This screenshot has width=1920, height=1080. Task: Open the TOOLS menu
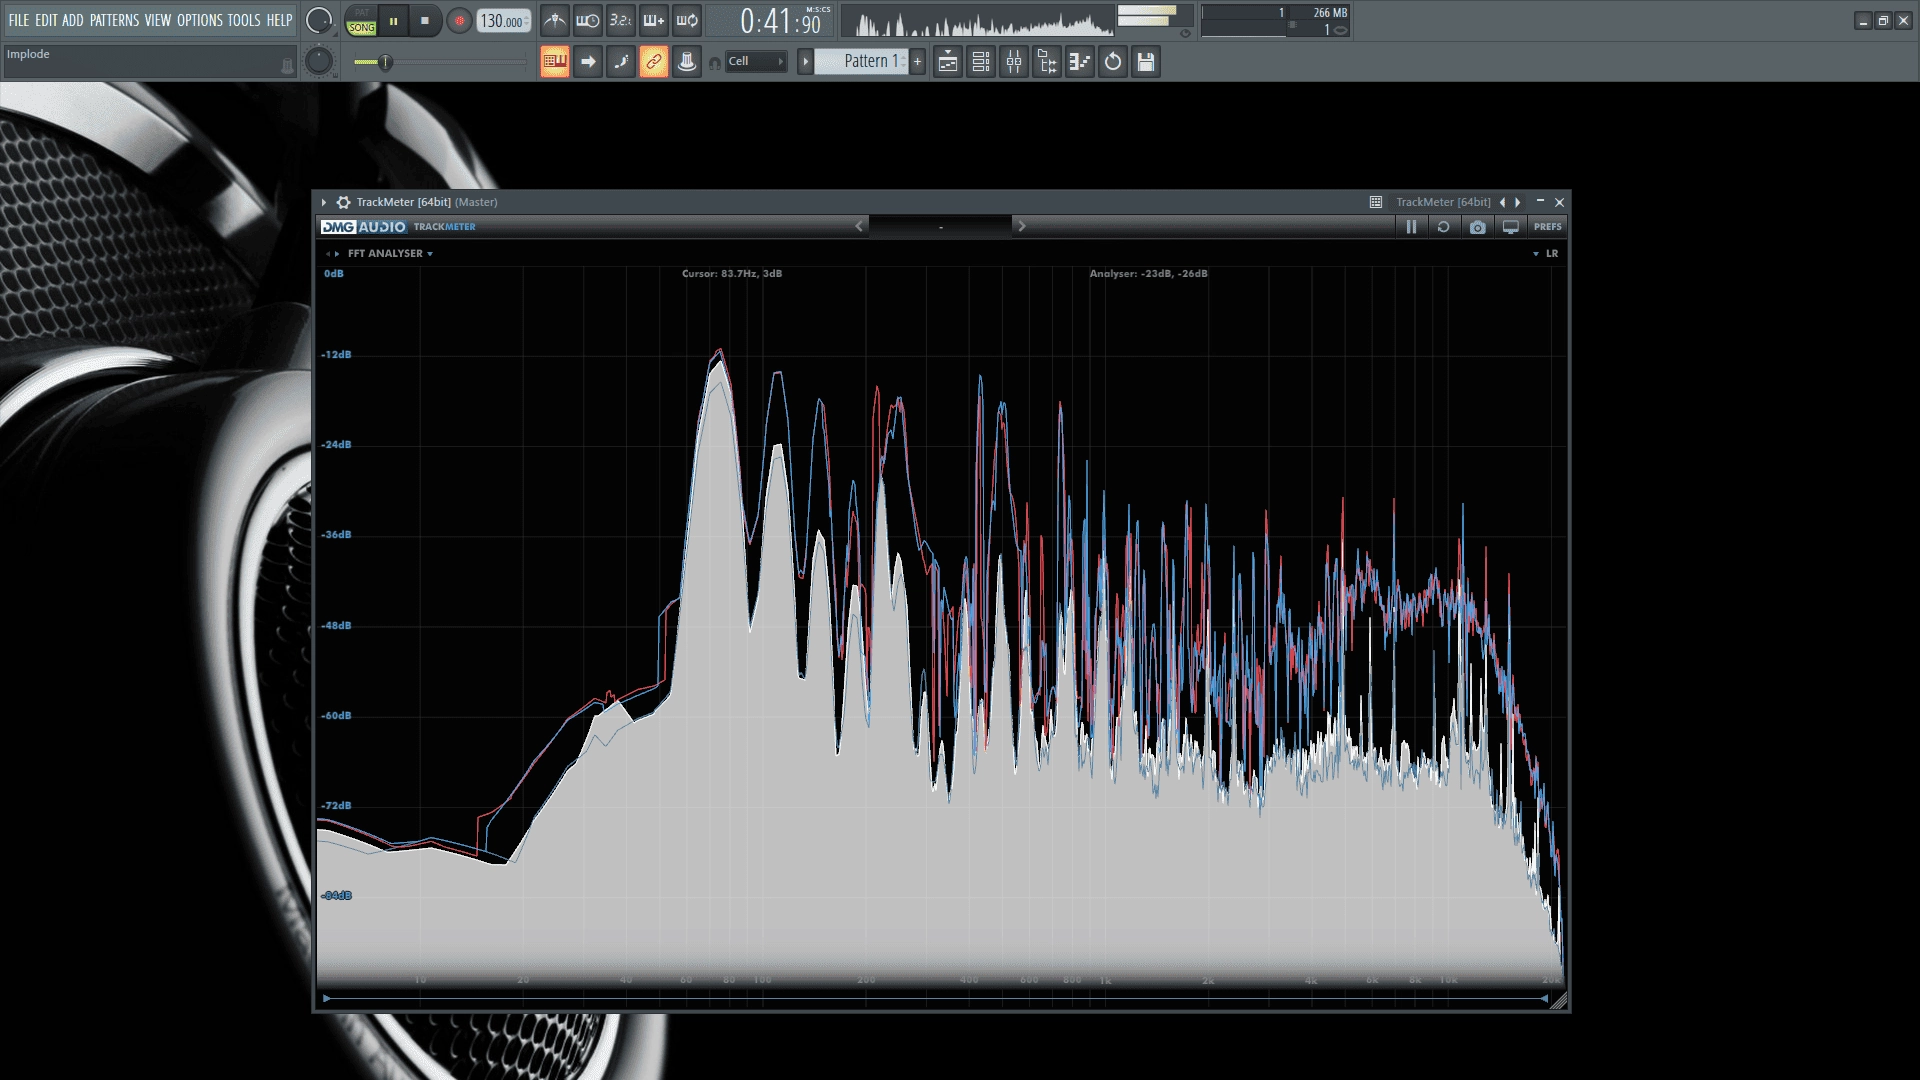tap(244, 20)
